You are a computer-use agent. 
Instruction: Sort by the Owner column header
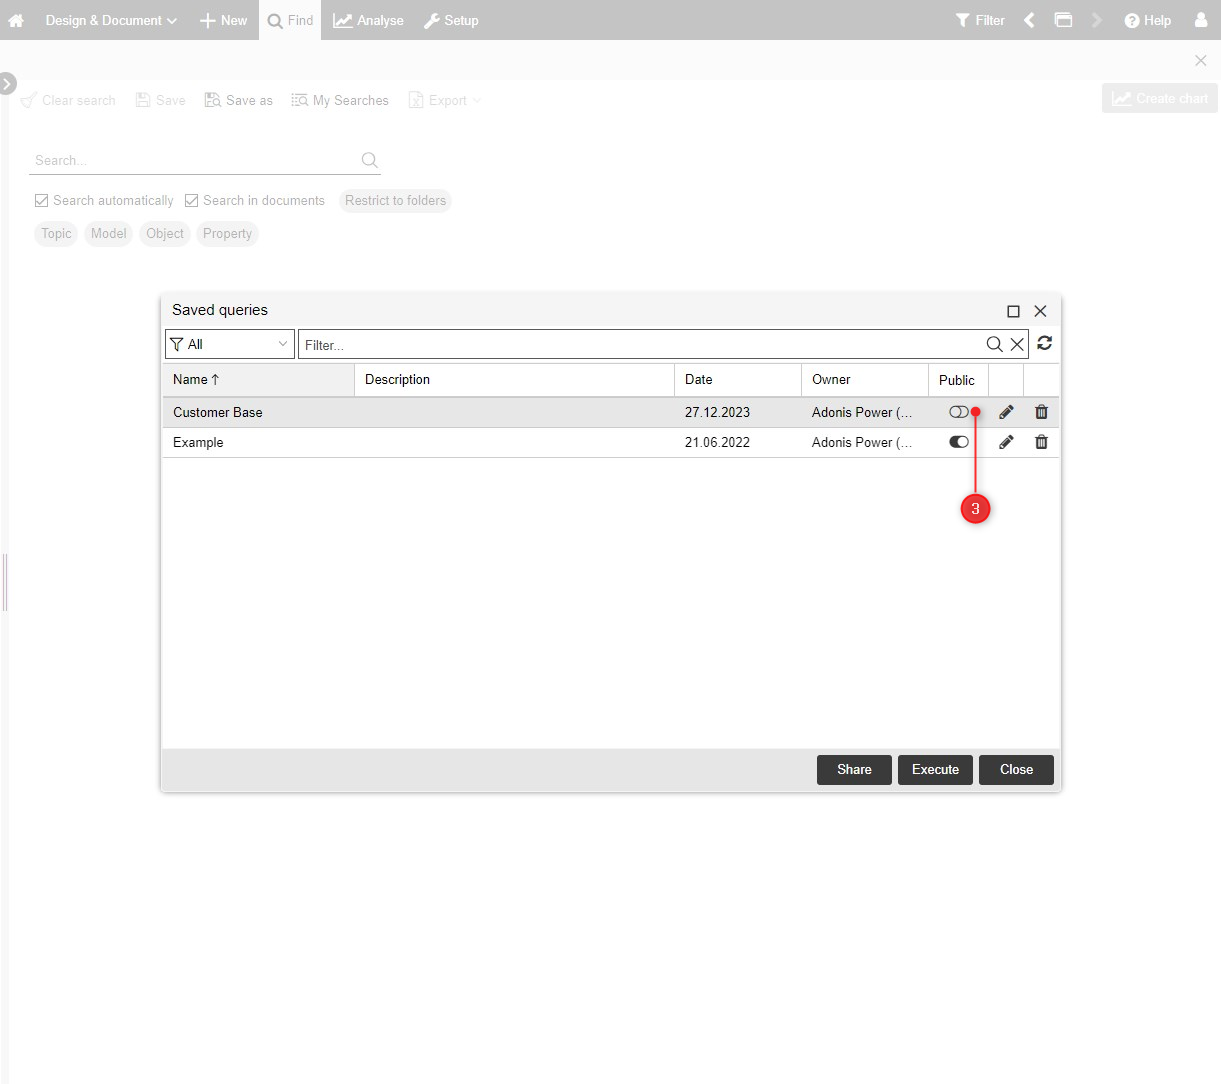[865, 380]
